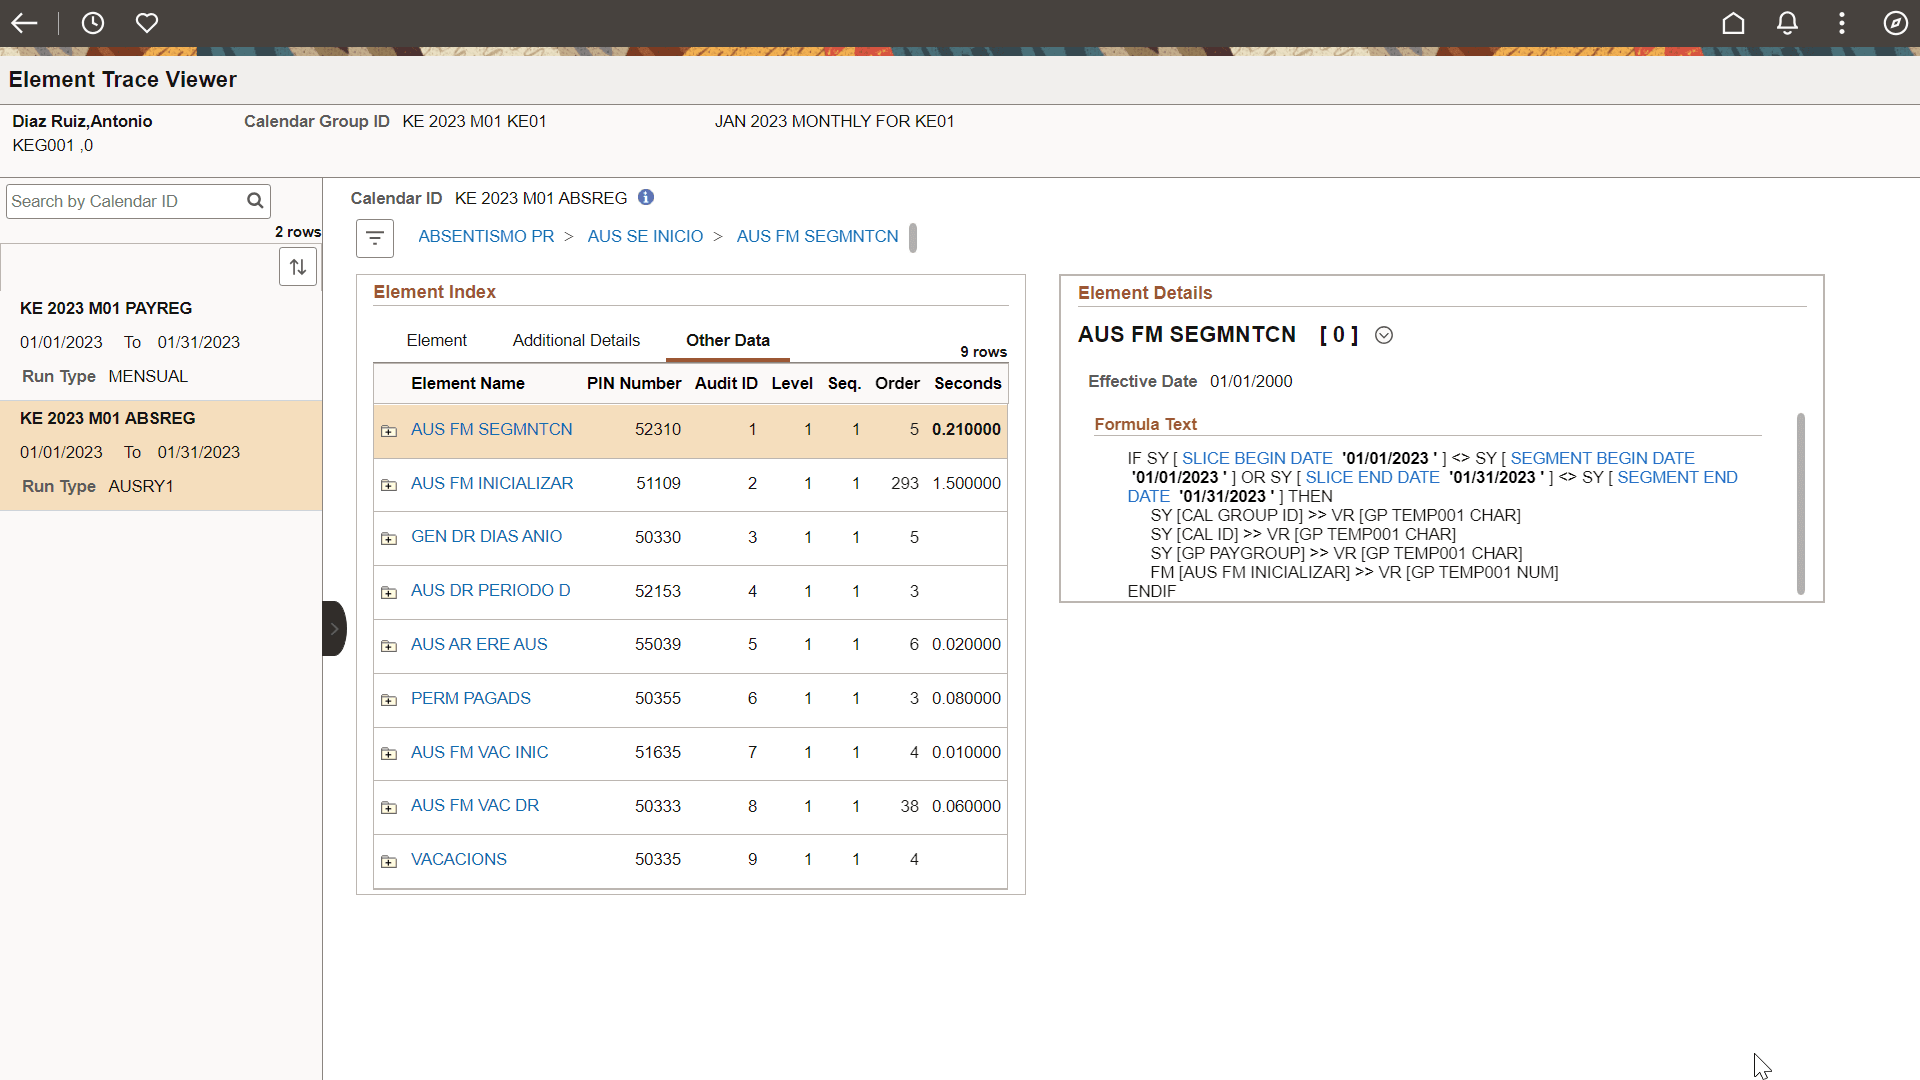
Task: Click the Favorites heart icon
Action: coord(146,22)
